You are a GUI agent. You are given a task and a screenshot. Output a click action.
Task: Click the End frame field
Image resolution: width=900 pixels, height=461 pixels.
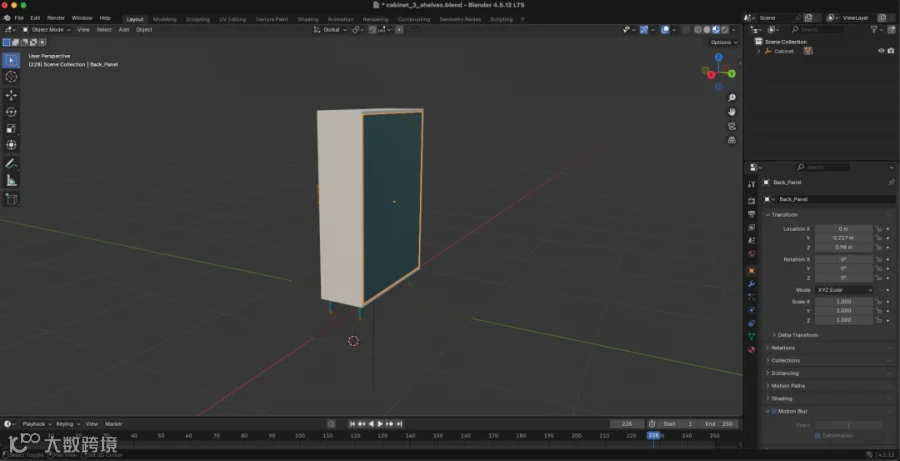coord(719,424)
